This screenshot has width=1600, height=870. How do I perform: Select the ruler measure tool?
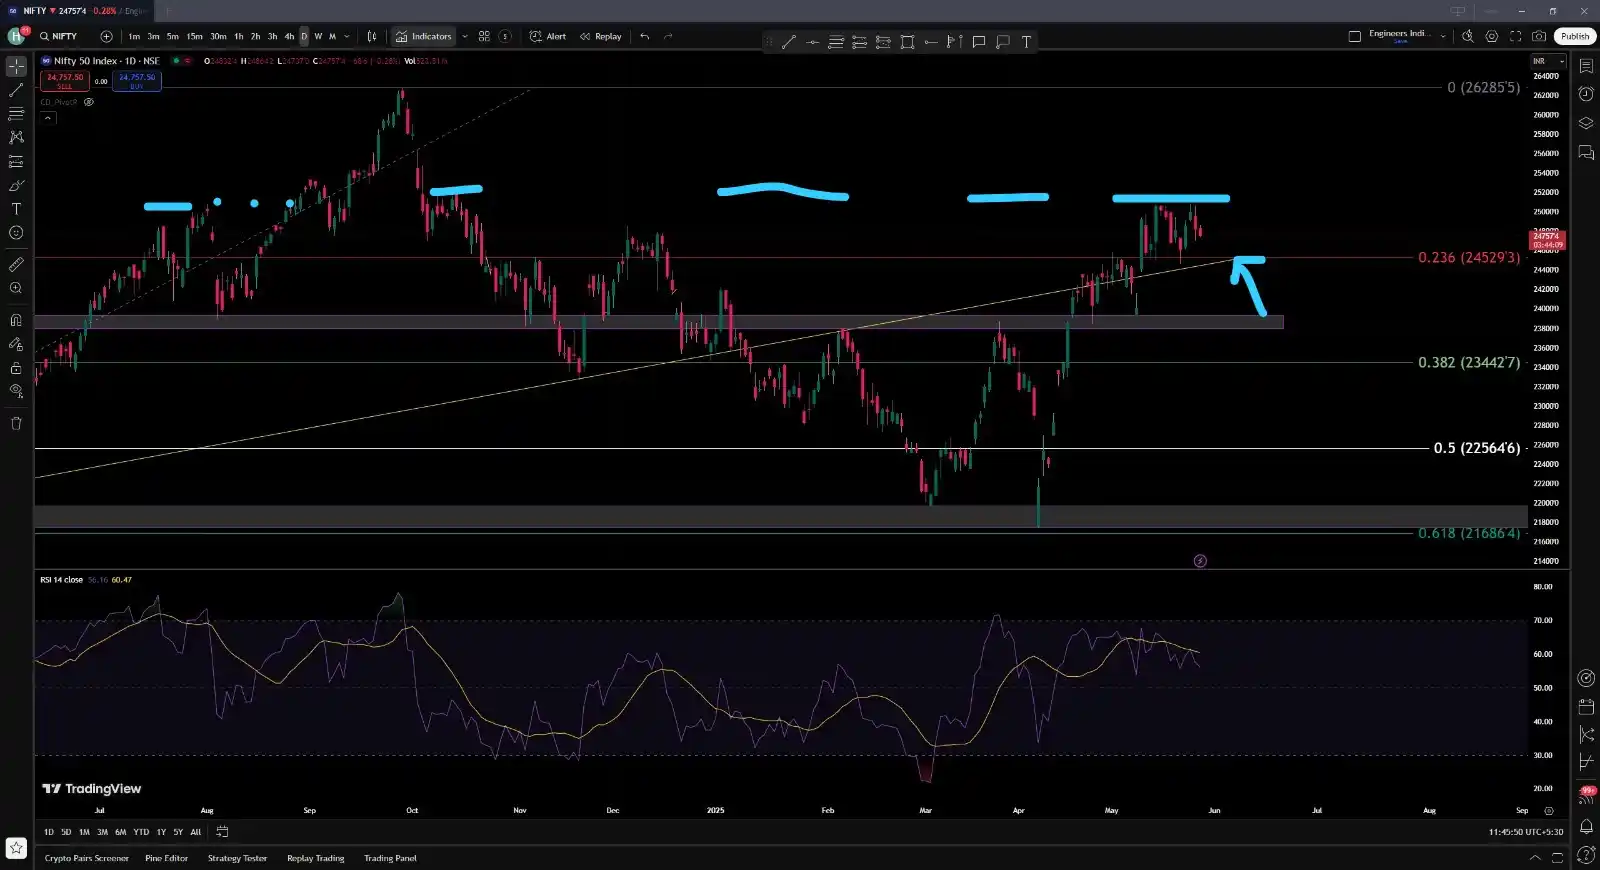point(16,264)
